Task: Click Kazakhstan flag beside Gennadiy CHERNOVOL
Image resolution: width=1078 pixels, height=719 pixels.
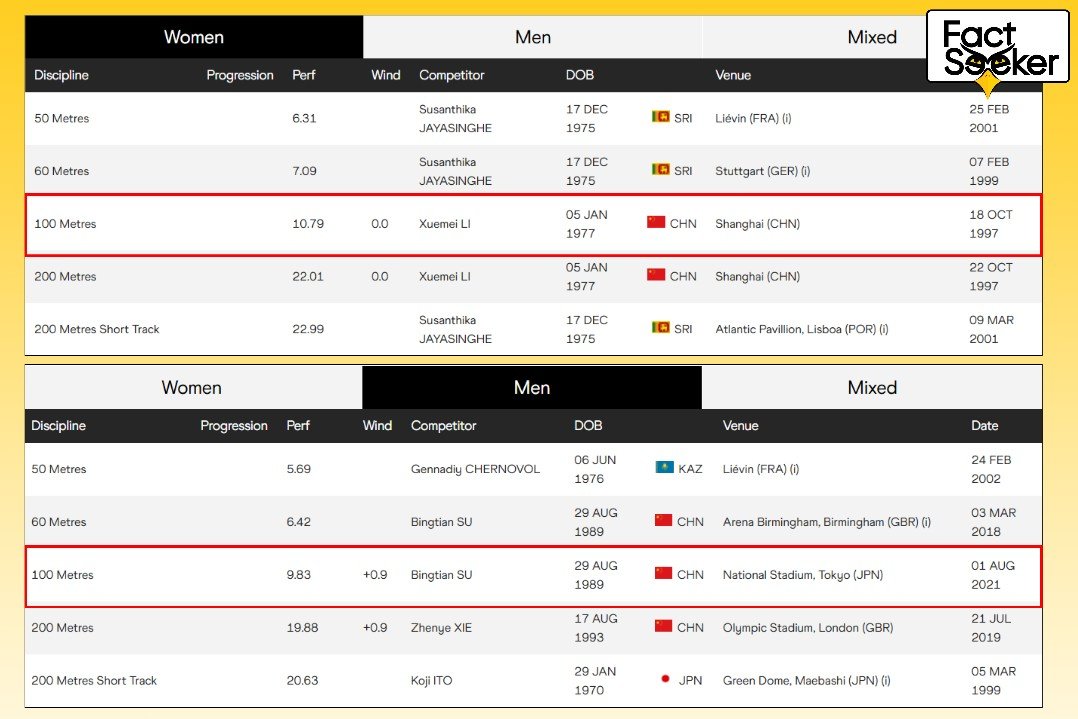Action: pyautogui.click(x=664, y=468)
